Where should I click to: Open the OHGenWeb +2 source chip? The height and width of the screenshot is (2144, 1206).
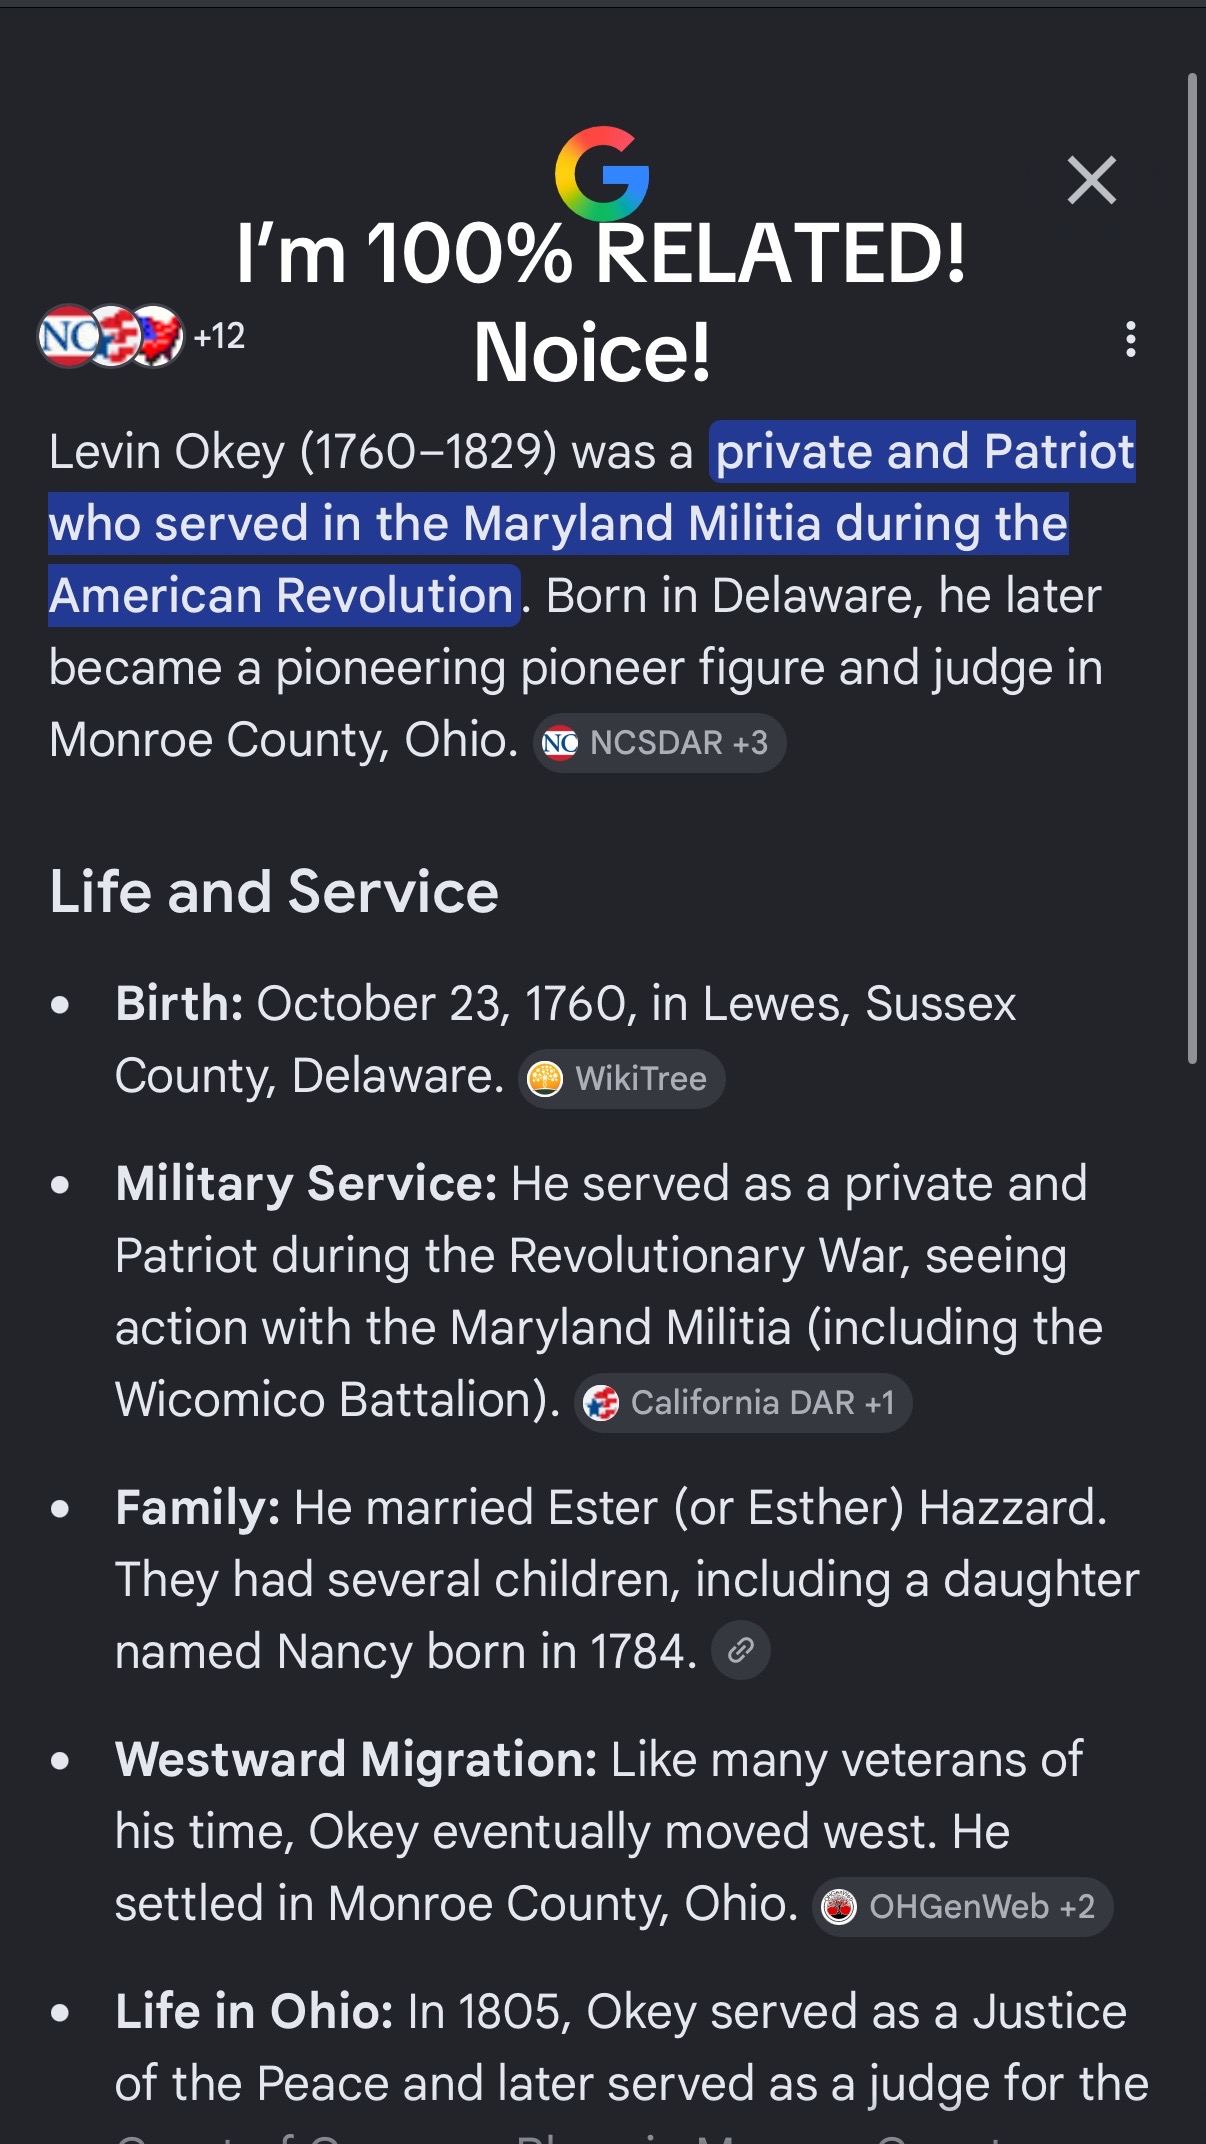(x=962, y=1907)
